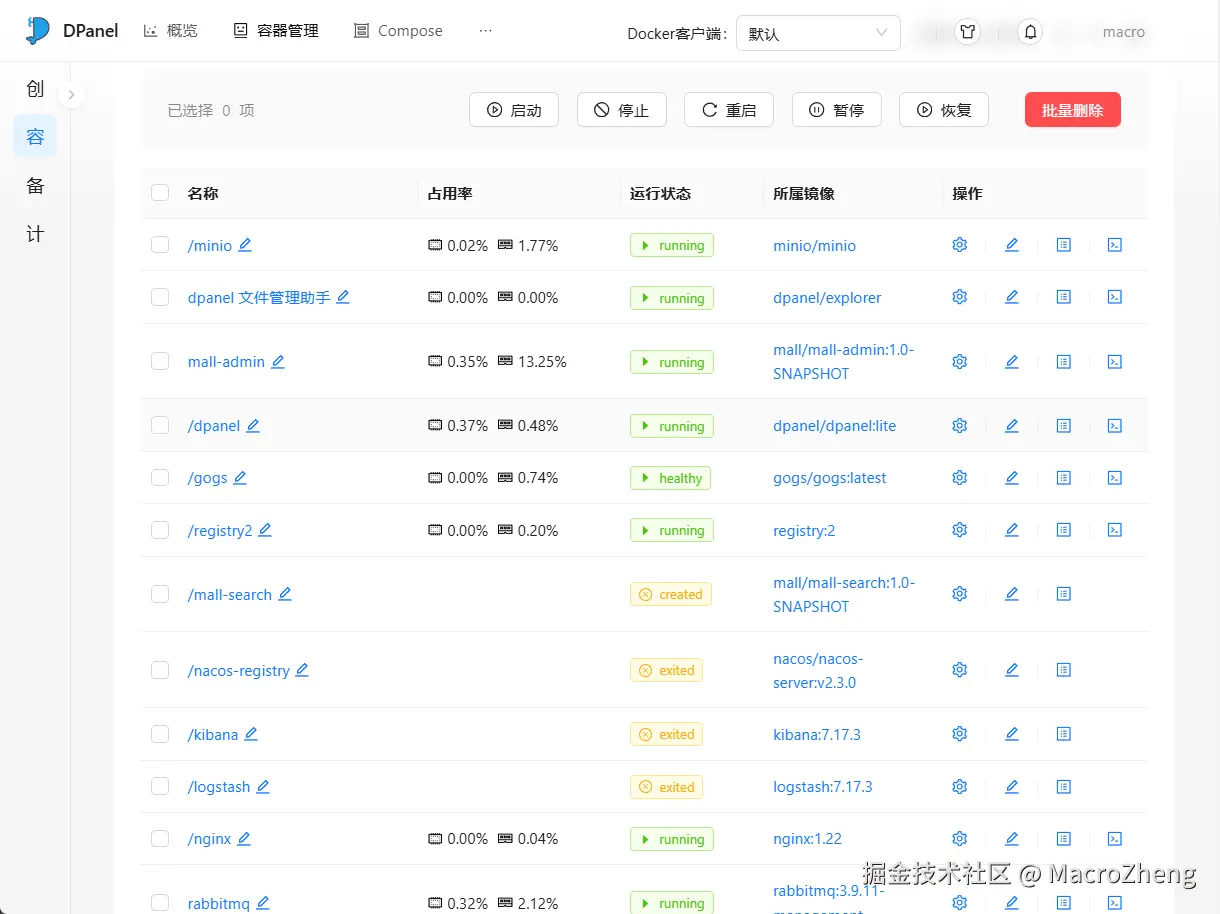Select sidebar item 容
This screenshot has width=1220, height=914.
coord(35,137)
